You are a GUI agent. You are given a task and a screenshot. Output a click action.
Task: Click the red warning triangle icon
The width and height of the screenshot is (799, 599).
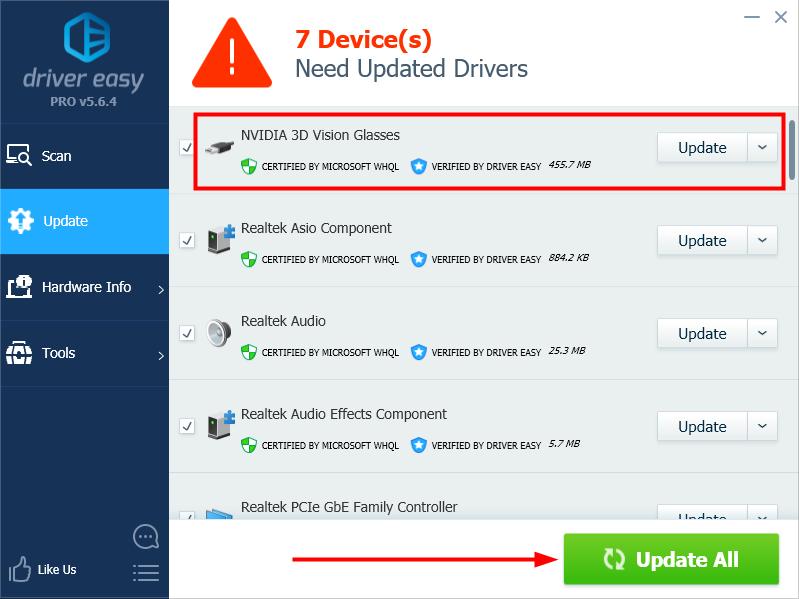(232, 52)
